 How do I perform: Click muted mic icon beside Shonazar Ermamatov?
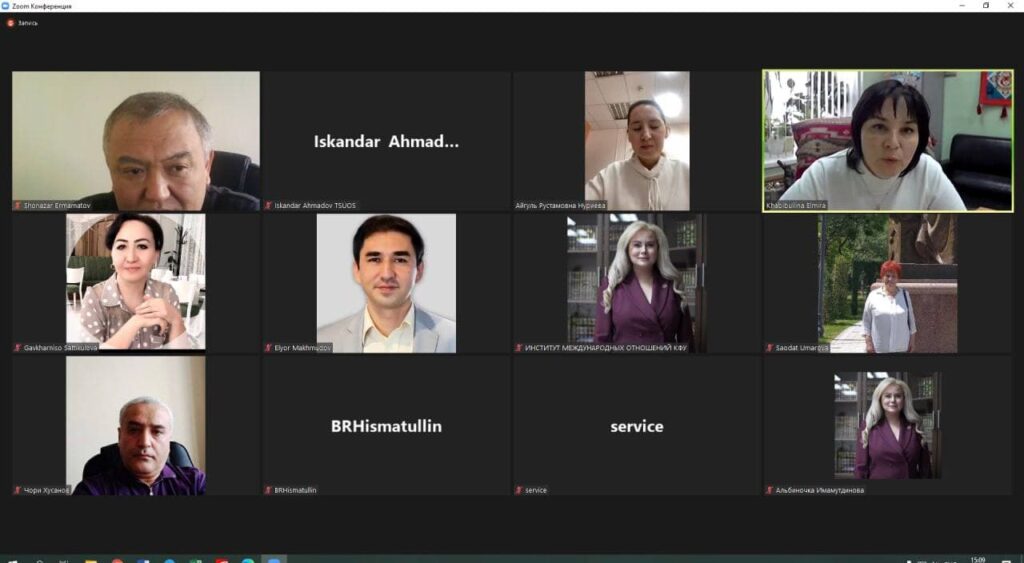18,206
